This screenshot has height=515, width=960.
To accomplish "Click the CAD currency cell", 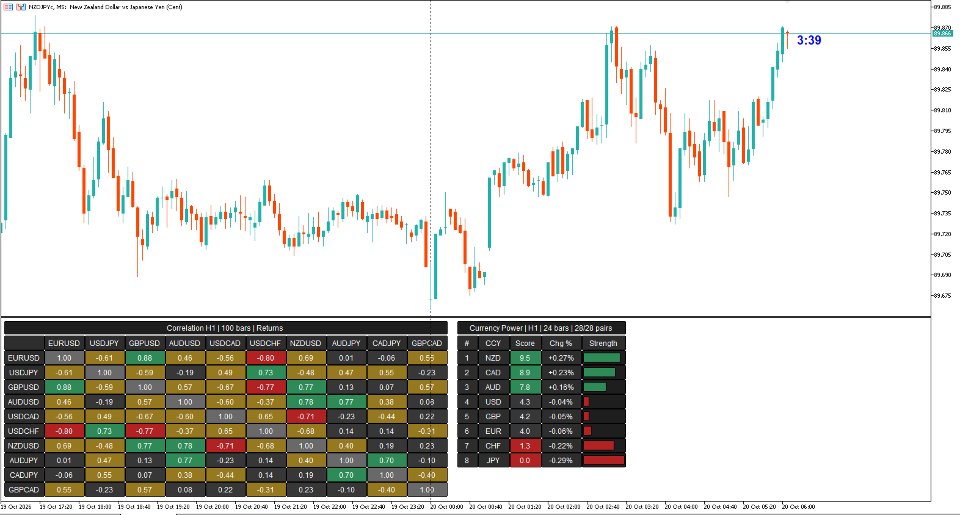I will click(x=493, y=372).
